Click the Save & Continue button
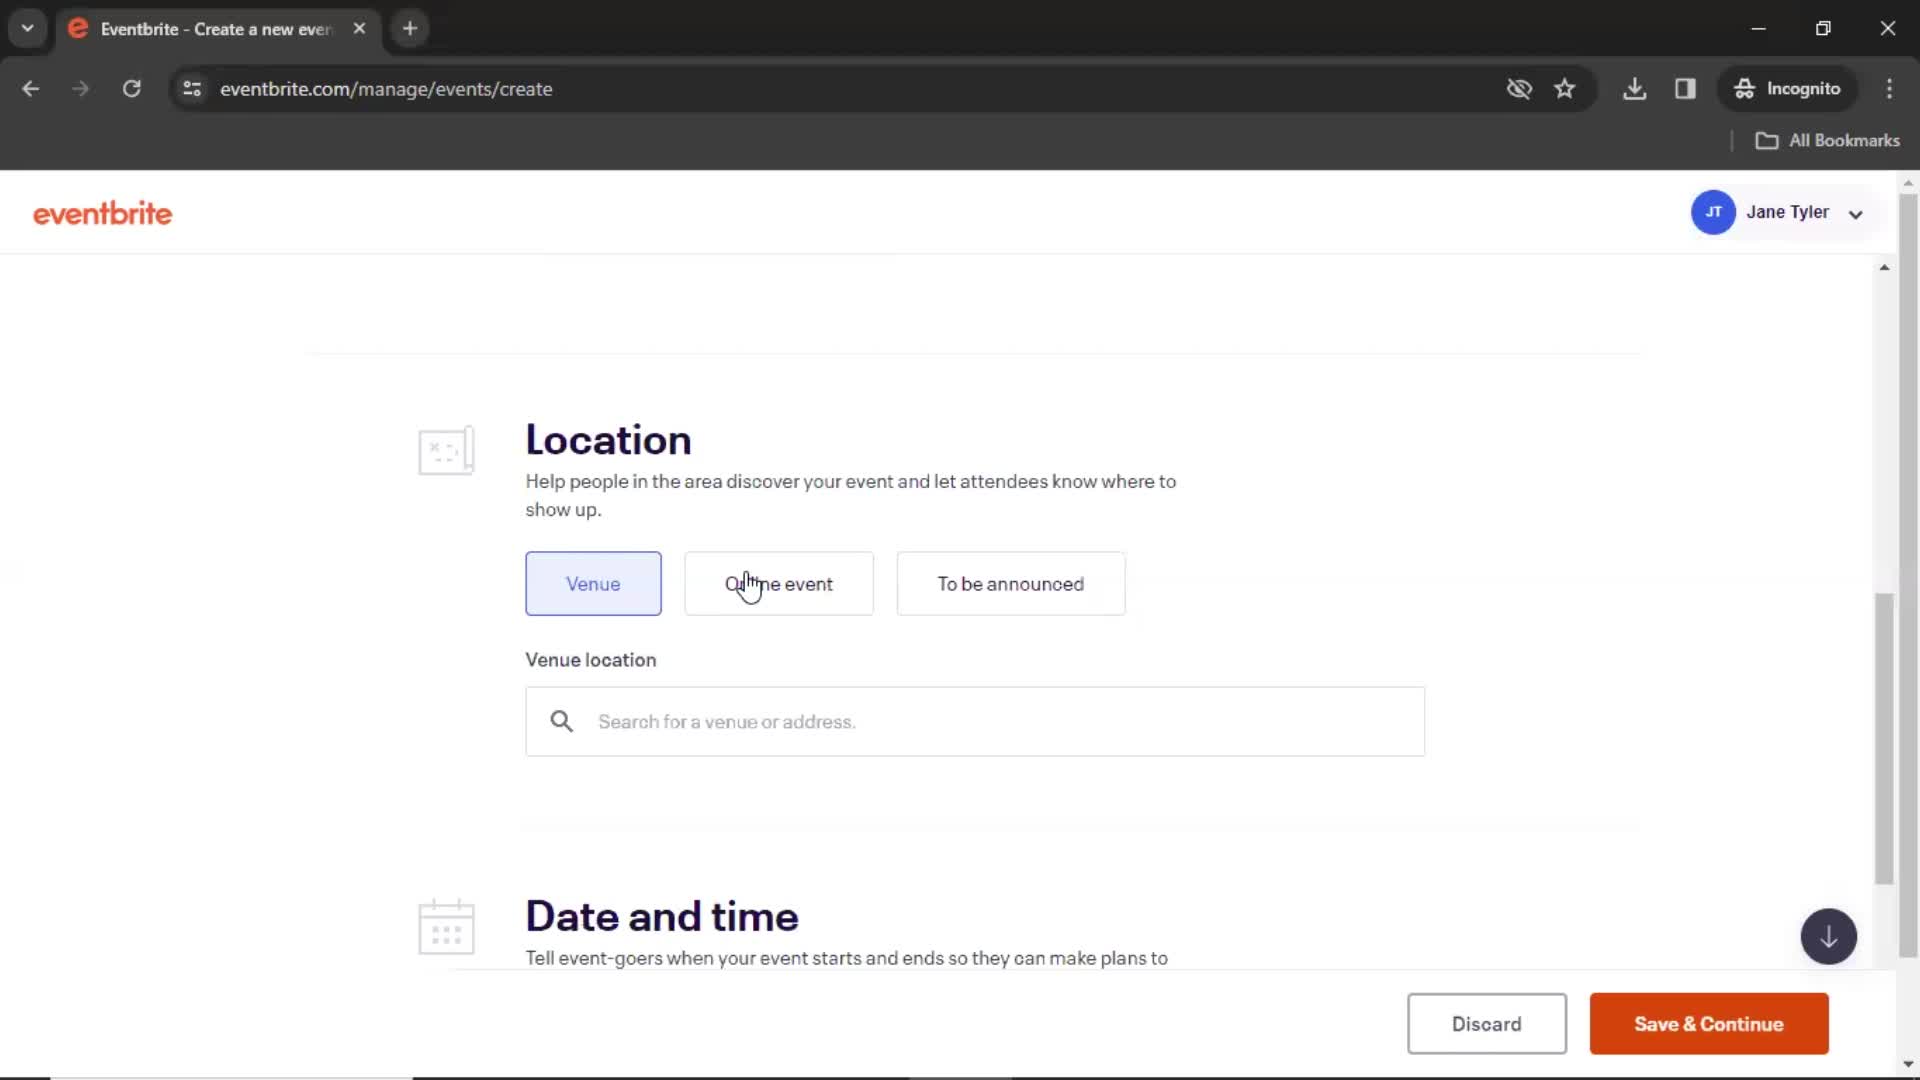Image resolution: width=1920 pixels, height=1080 pixels. coord(1709,1023)
